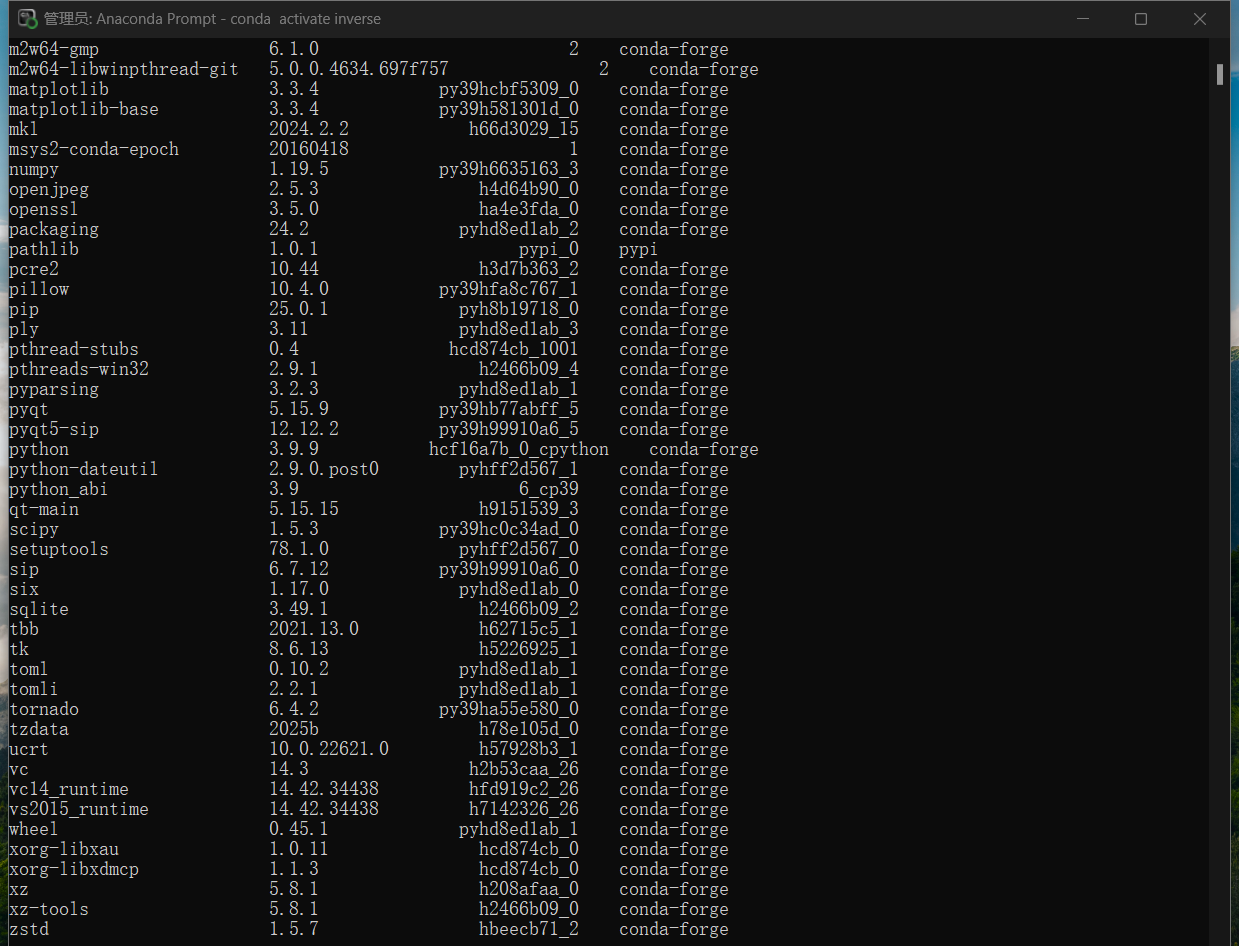Click the vertical scrollbar thumb
The width and height of the screenshot is (1239, 946).
click(x=1220, y=74)
